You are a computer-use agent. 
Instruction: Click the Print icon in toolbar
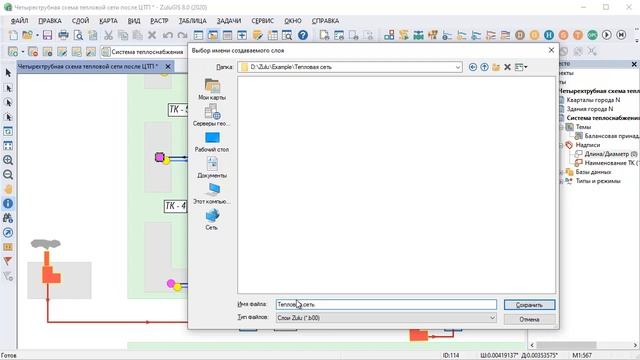point(63,35)
